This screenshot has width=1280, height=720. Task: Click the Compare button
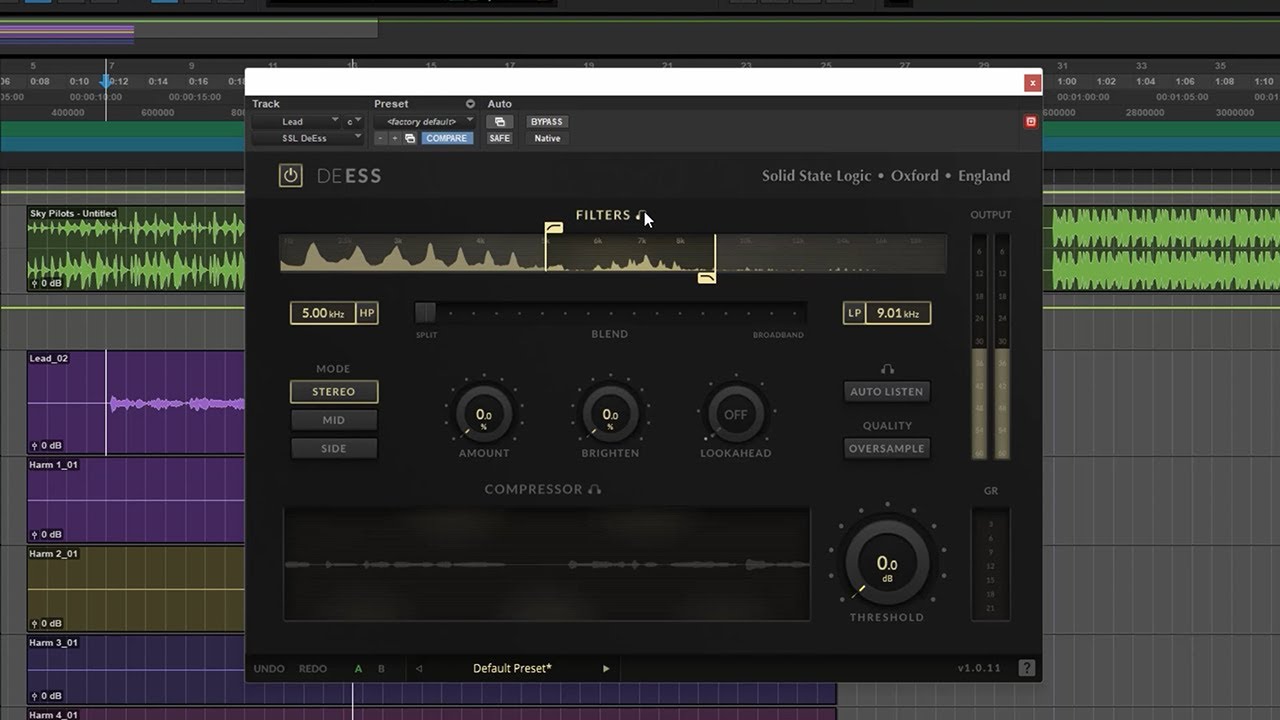coord(446,138)
